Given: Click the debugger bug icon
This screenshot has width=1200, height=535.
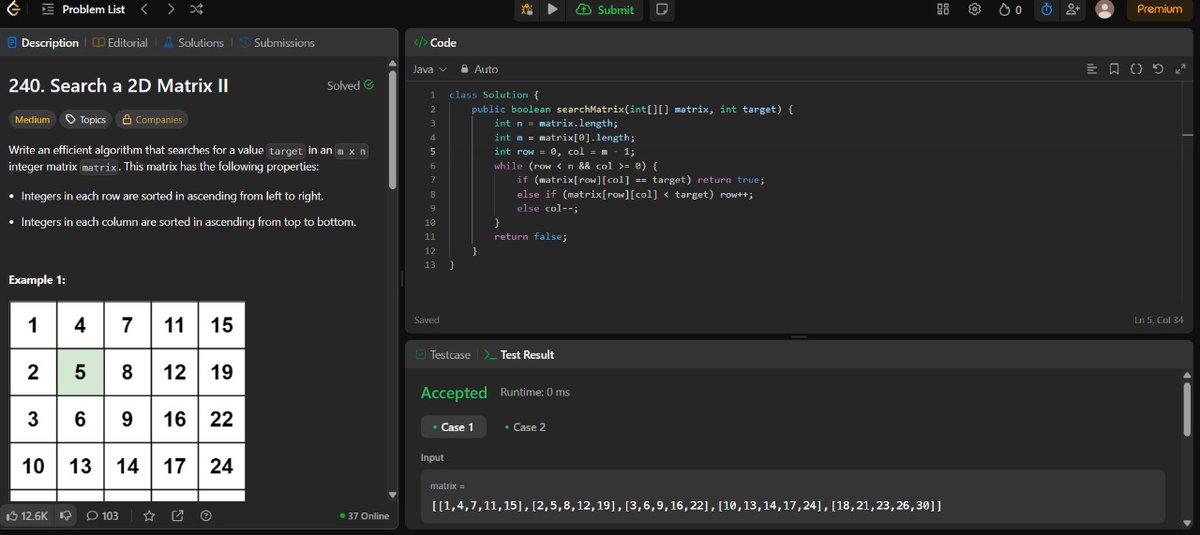Looking at the screenshot, I should pos(527,9).
